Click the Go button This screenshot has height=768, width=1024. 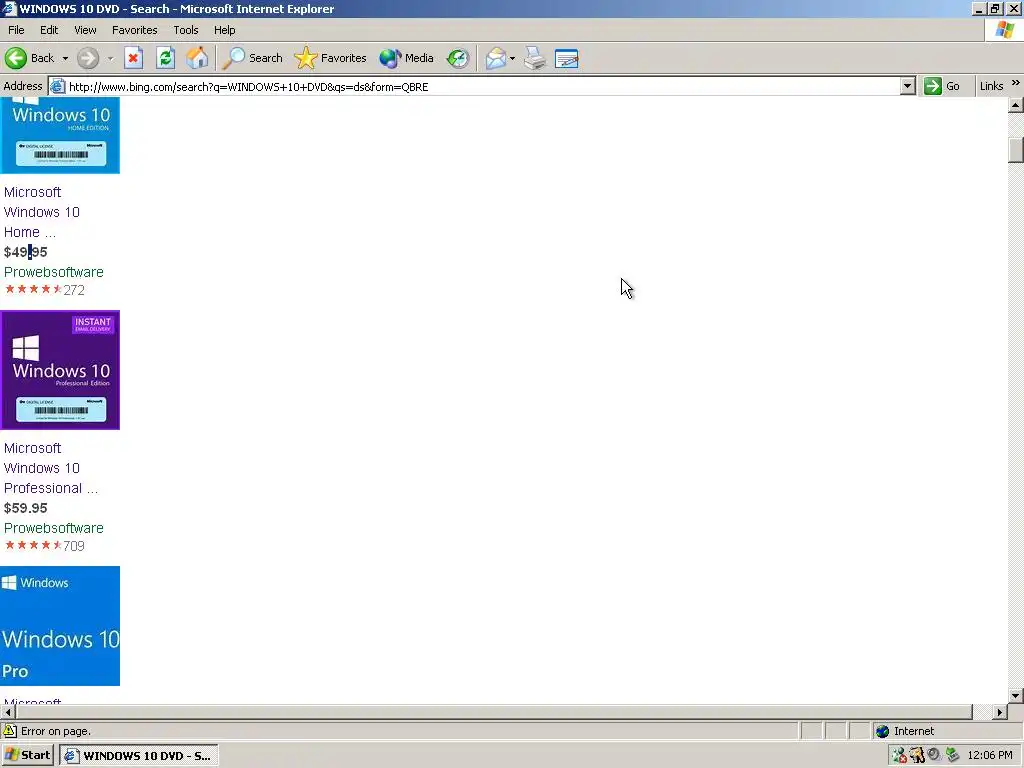coord(942,86)
